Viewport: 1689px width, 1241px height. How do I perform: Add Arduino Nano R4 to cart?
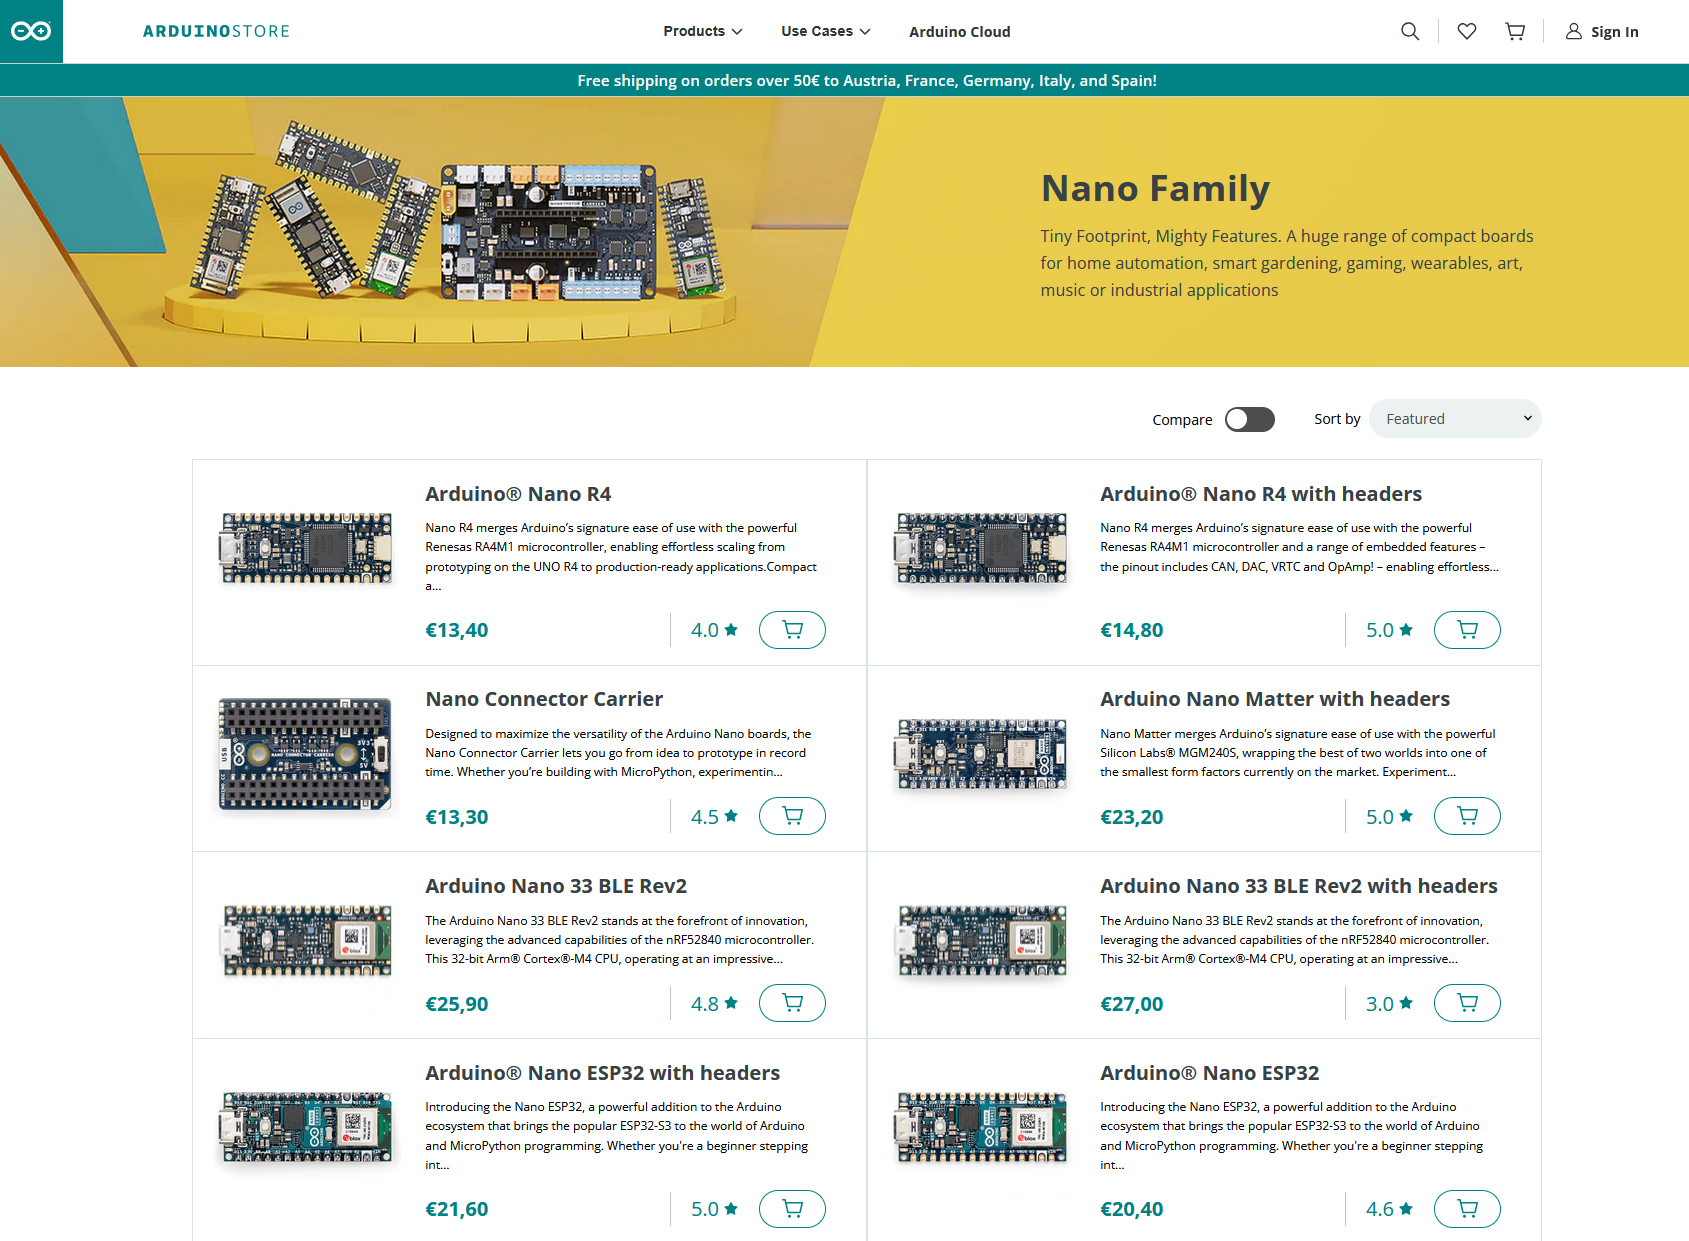click(x=792, y=630)
